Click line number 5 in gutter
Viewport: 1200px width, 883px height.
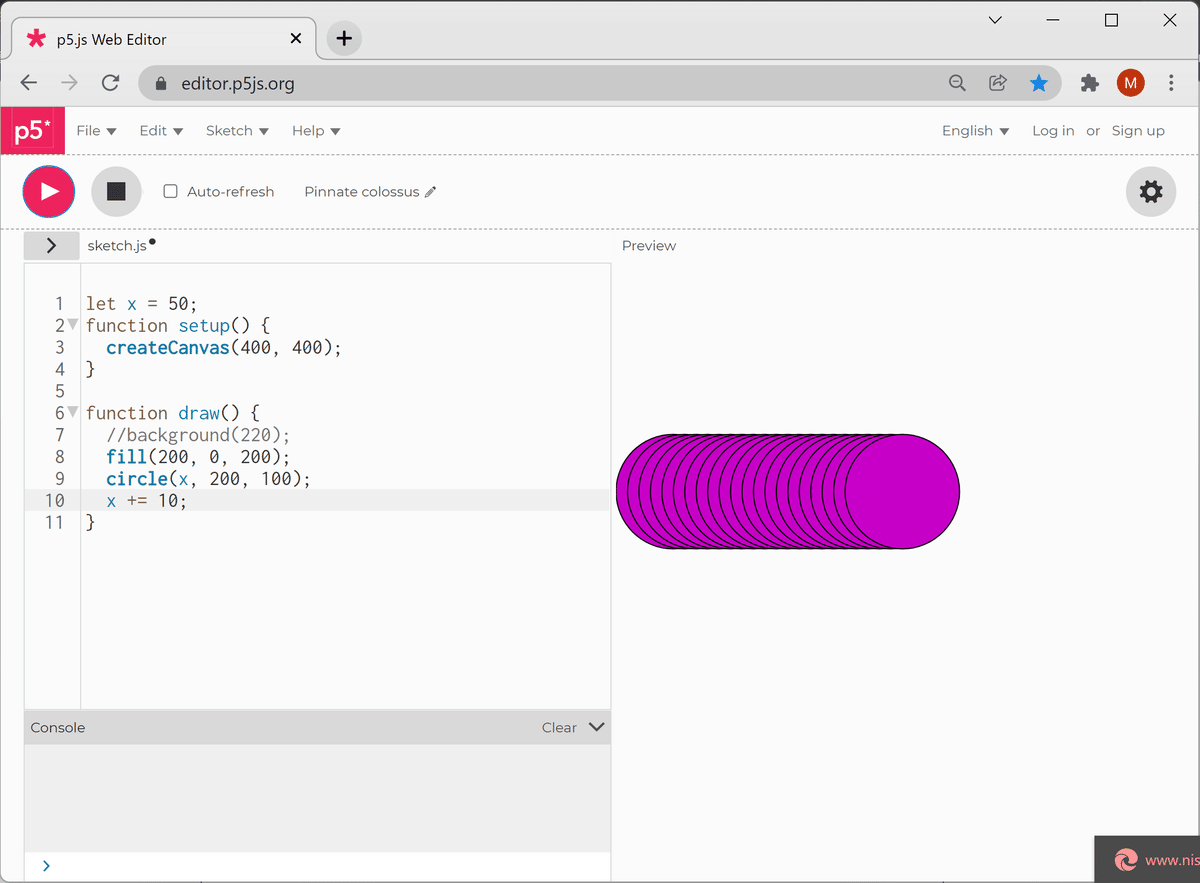(x=60, y=391)
